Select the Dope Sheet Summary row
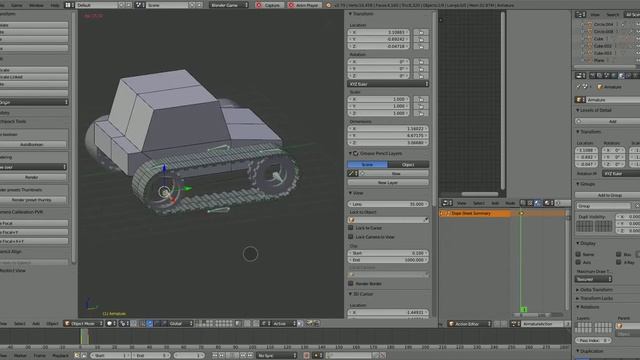The height and width of the screenshot is (360, 640). point(476,213)
